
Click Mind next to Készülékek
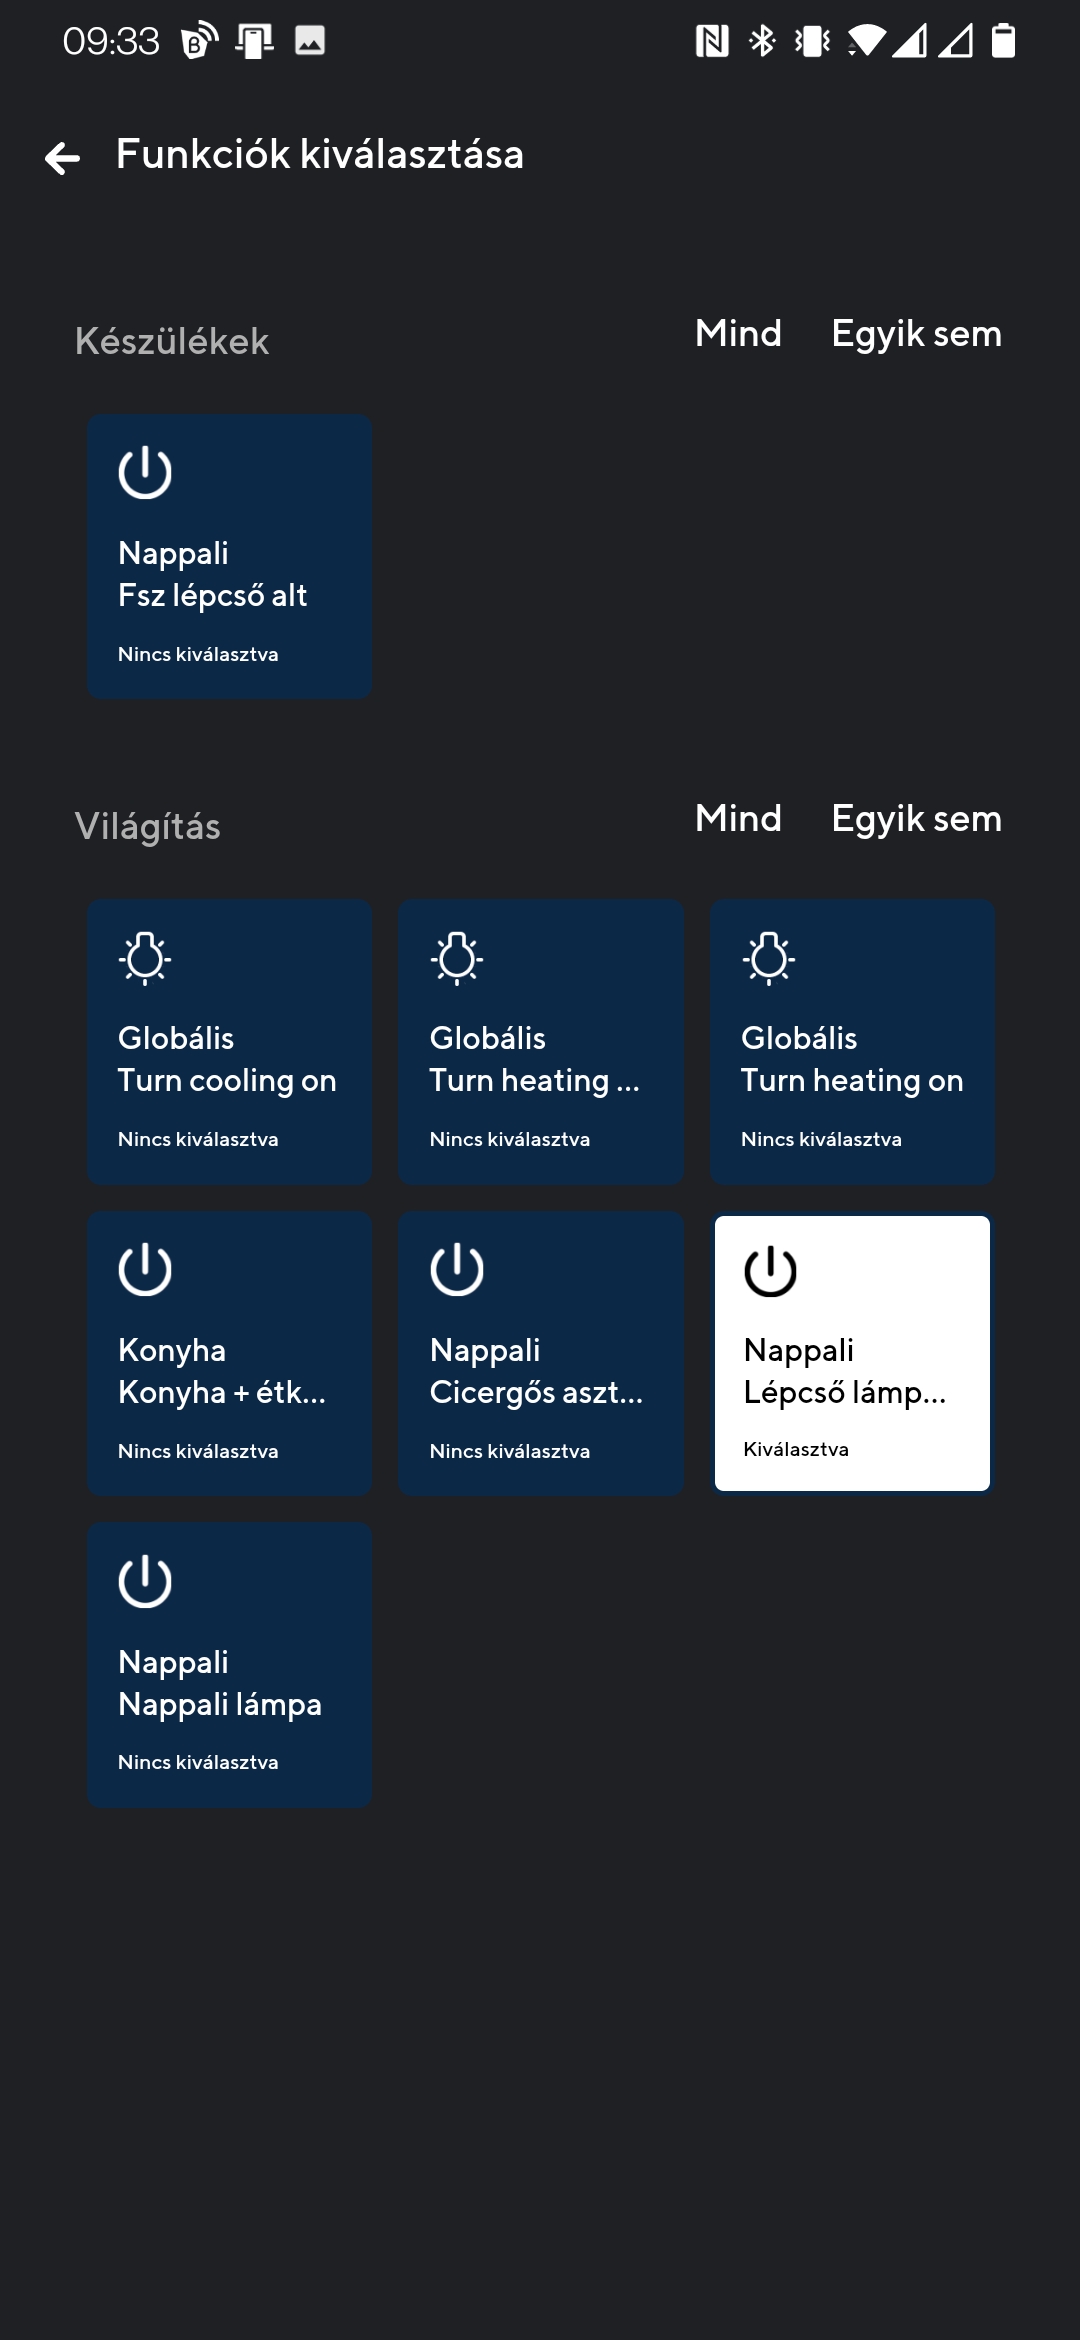(737, 334)
